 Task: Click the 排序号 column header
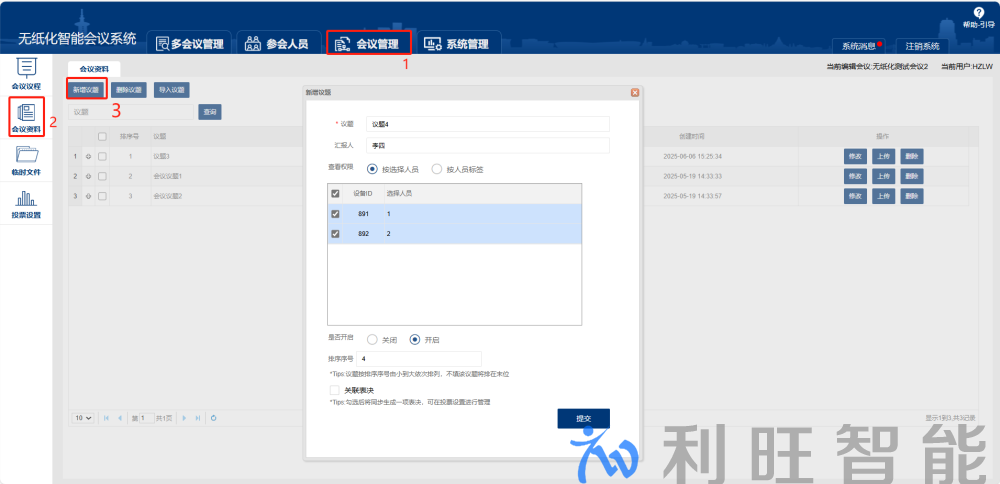[130, 136]
